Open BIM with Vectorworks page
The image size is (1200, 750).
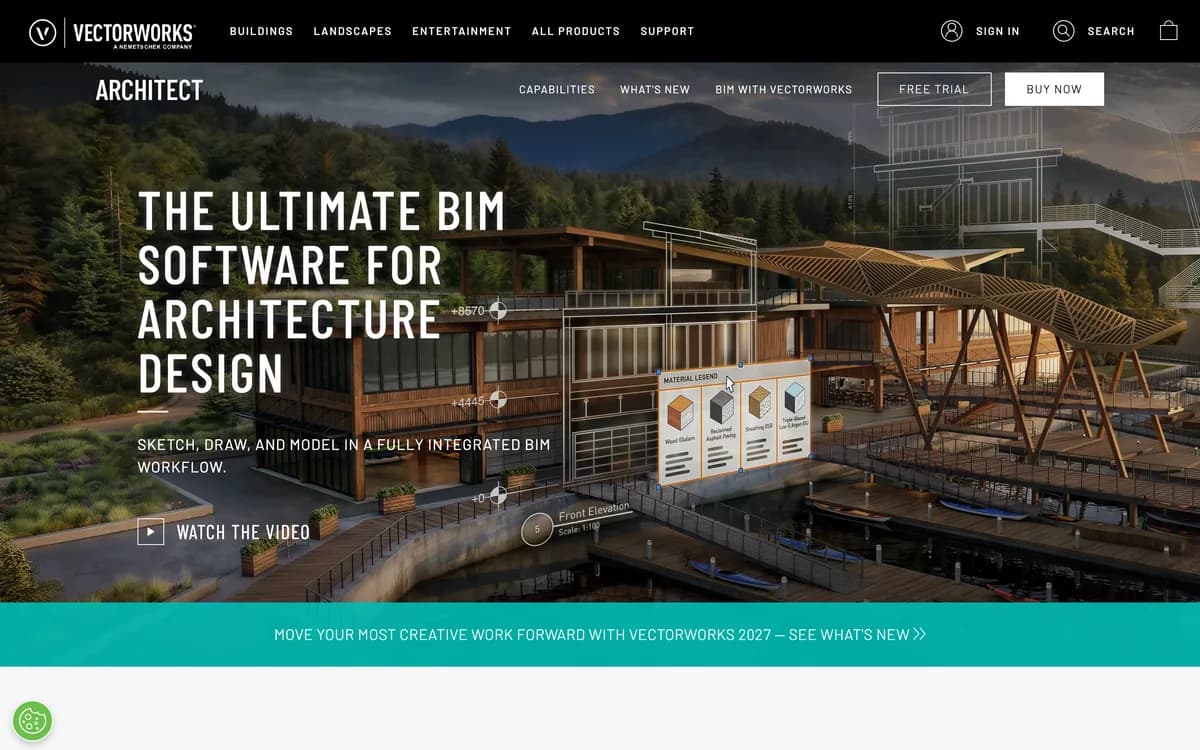tap(784, 89)
